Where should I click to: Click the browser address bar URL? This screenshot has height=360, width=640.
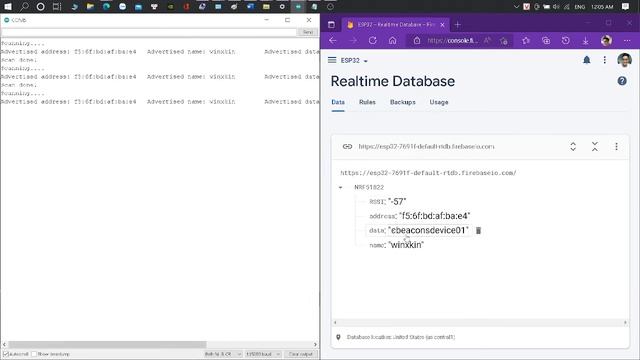[x=452, y=40]
